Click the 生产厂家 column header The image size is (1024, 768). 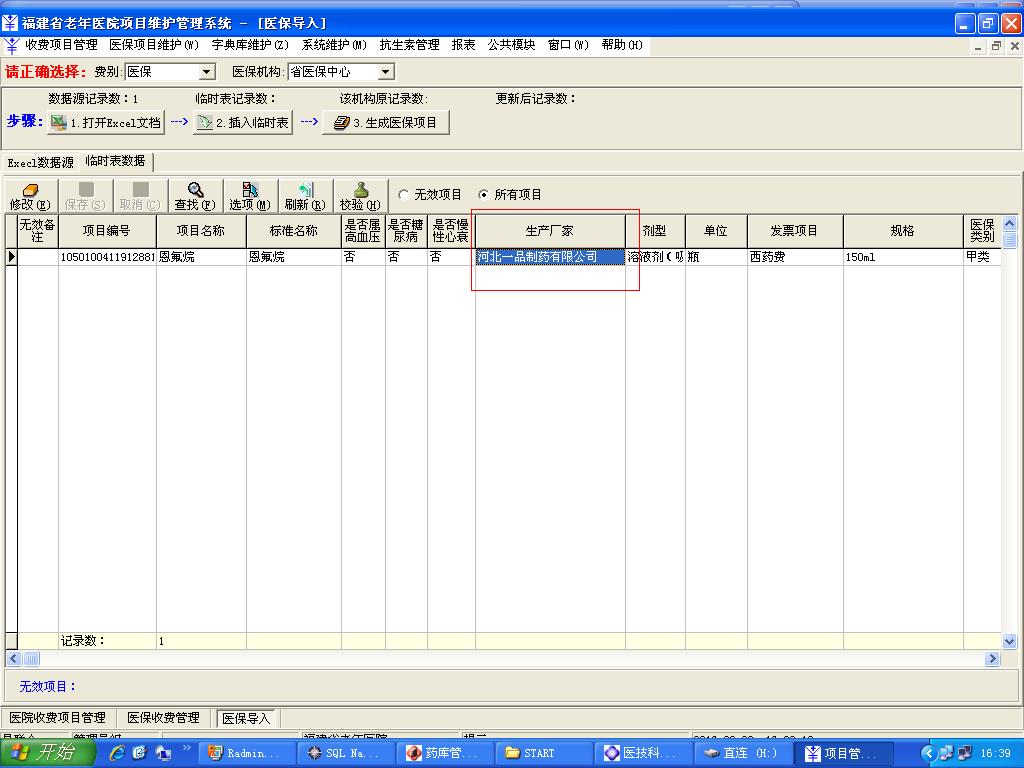coord(550,231)
